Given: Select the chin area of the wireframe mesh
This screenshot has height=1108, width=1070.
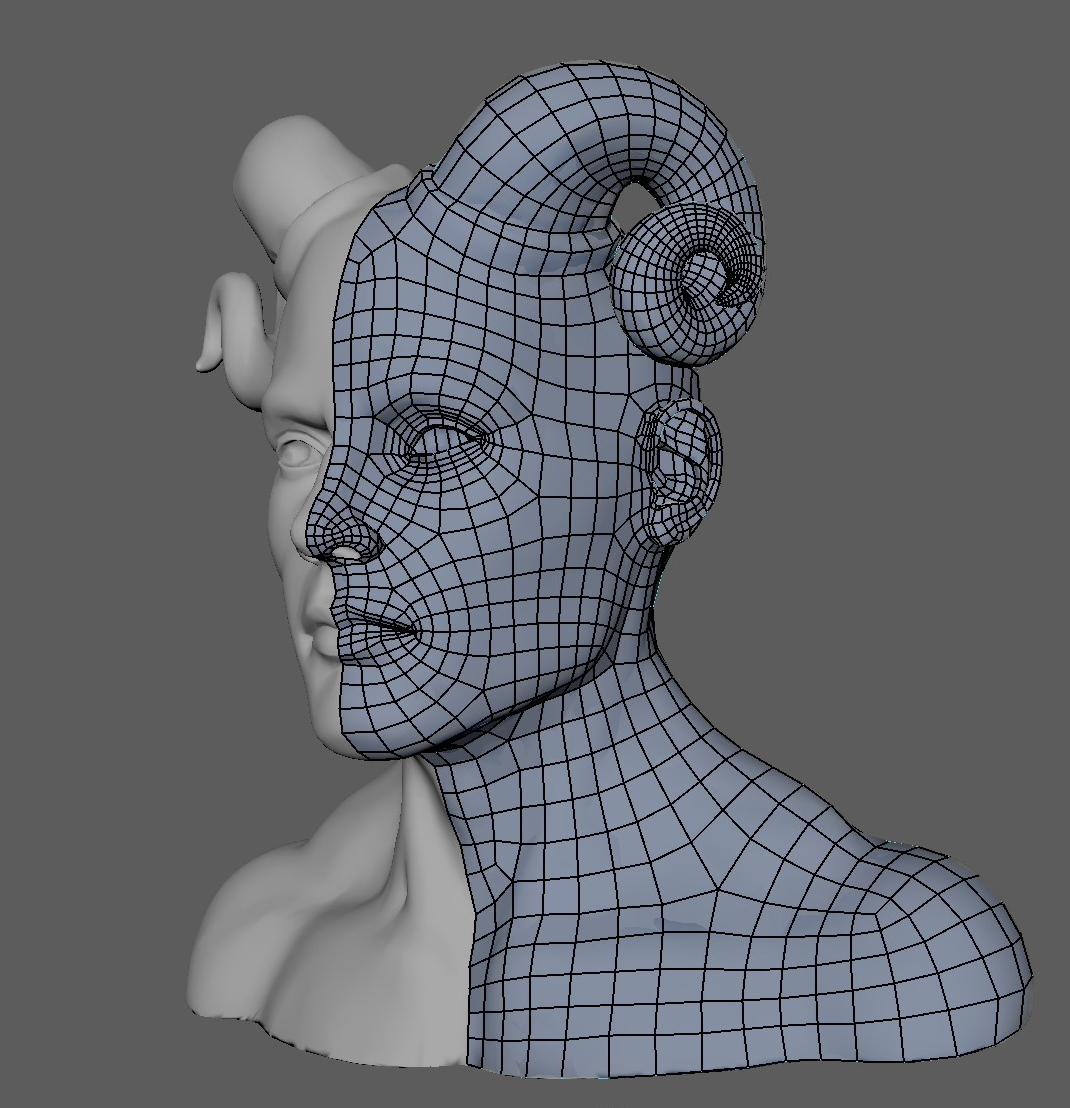Looking at the screenshot, I should pyautogui.click(x=380, y=705).
